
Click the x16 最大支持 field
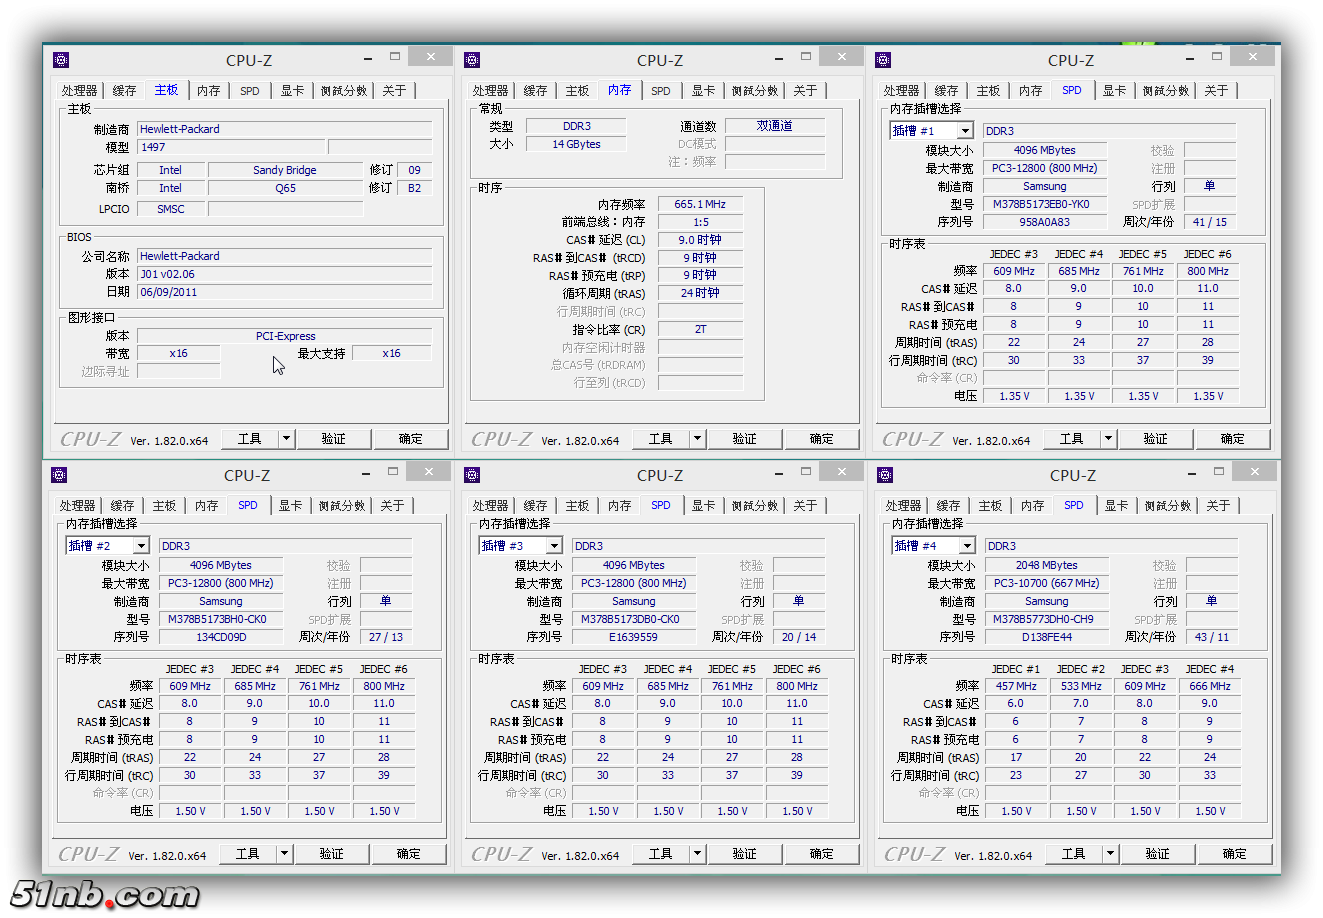391,353
